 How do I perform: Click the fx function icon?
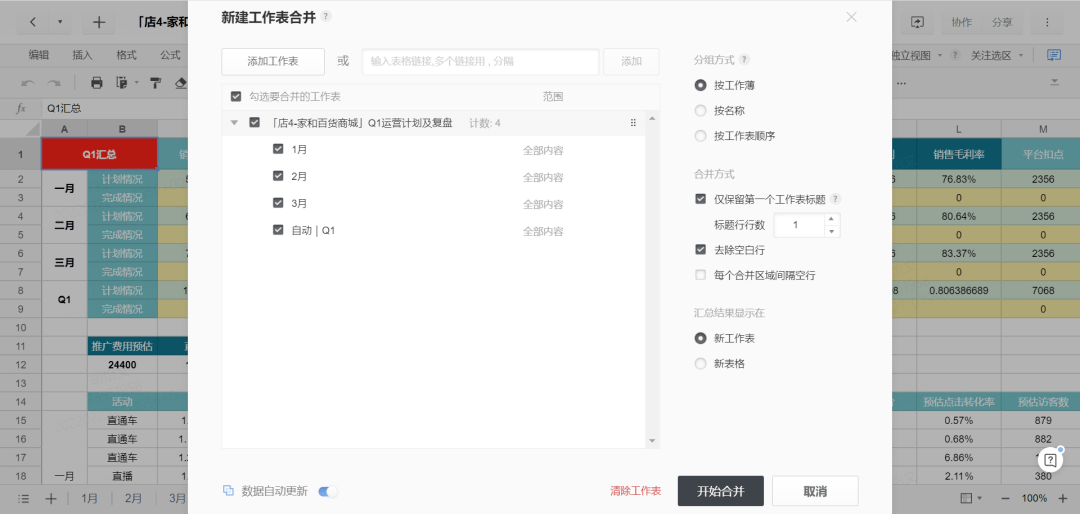coord(21,108)
